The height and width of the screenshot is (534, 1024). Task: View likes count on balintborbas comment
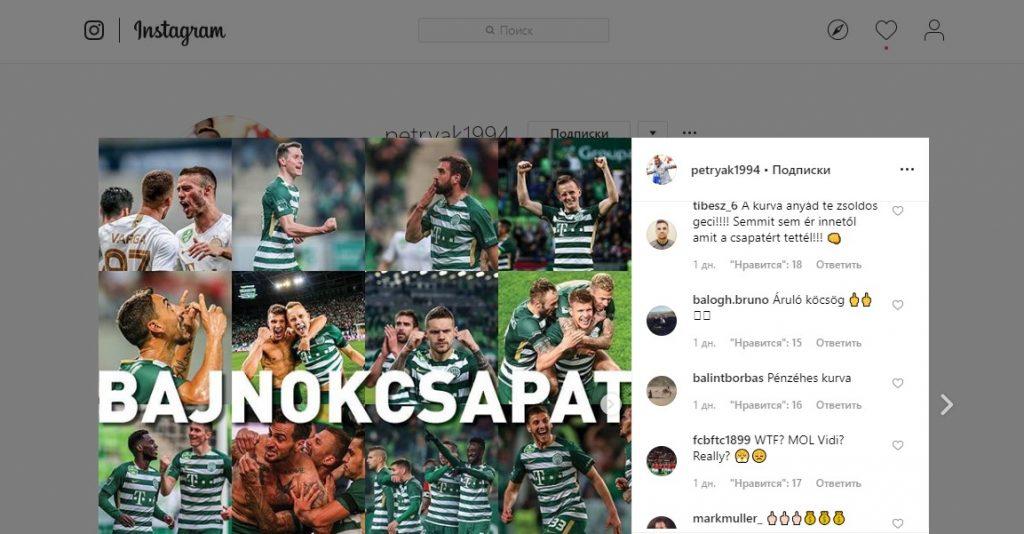[766, 405]
